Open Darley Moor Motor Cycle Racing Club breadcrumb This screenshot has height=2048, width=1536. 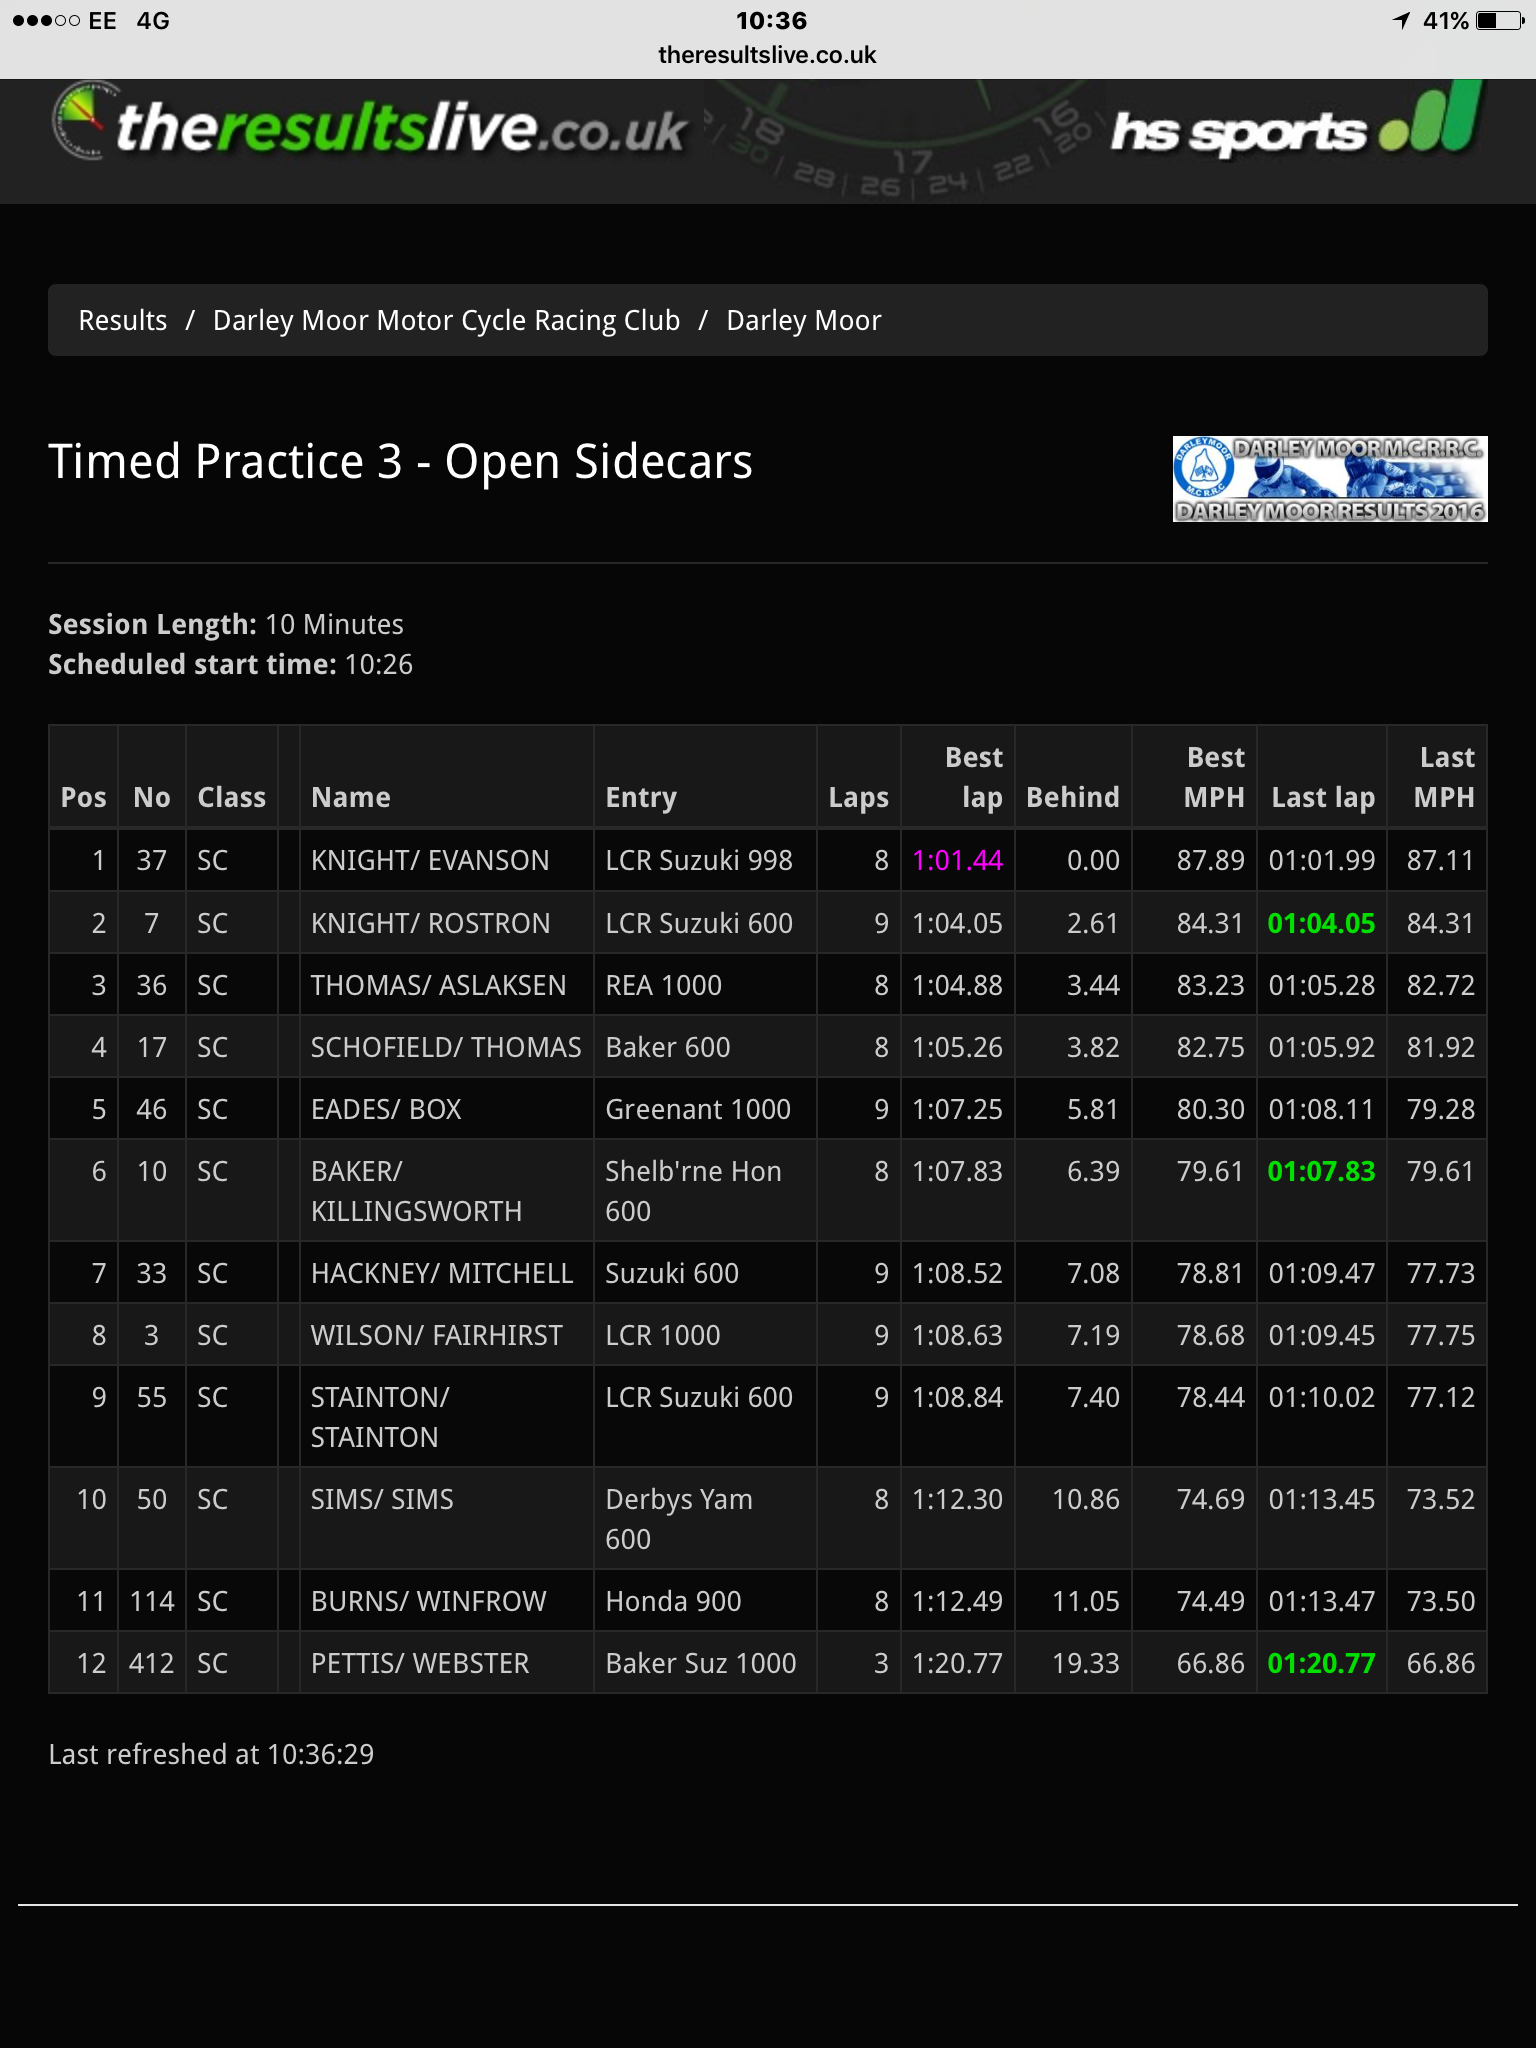pyautogui.click(x=446, y=320)
